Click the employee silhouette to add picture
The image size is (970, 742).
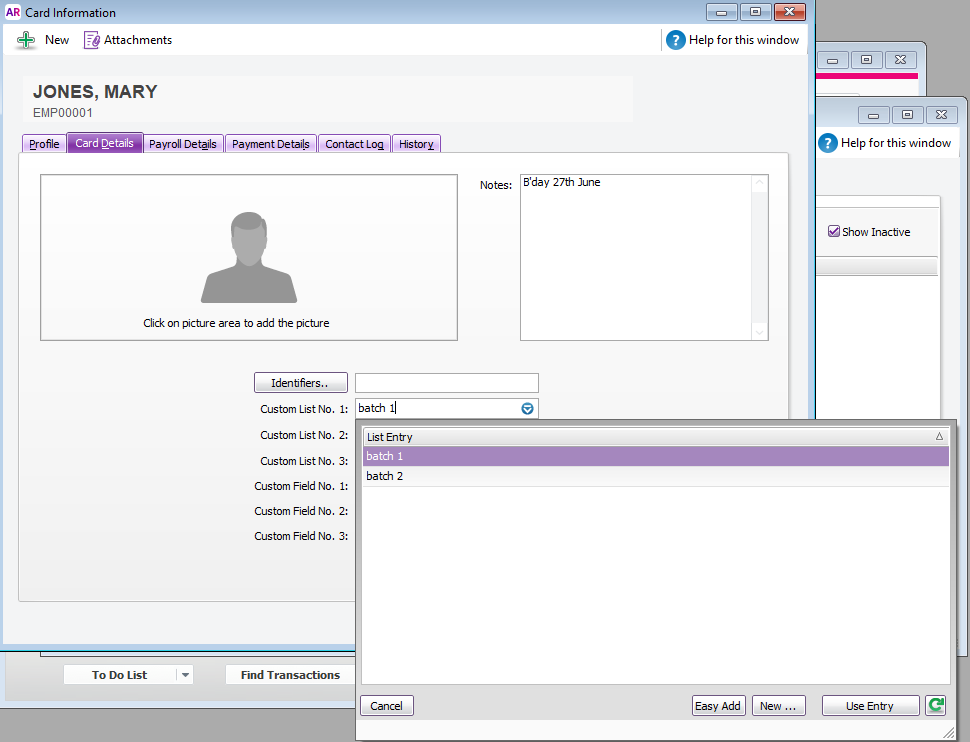[x=249, y=257]
